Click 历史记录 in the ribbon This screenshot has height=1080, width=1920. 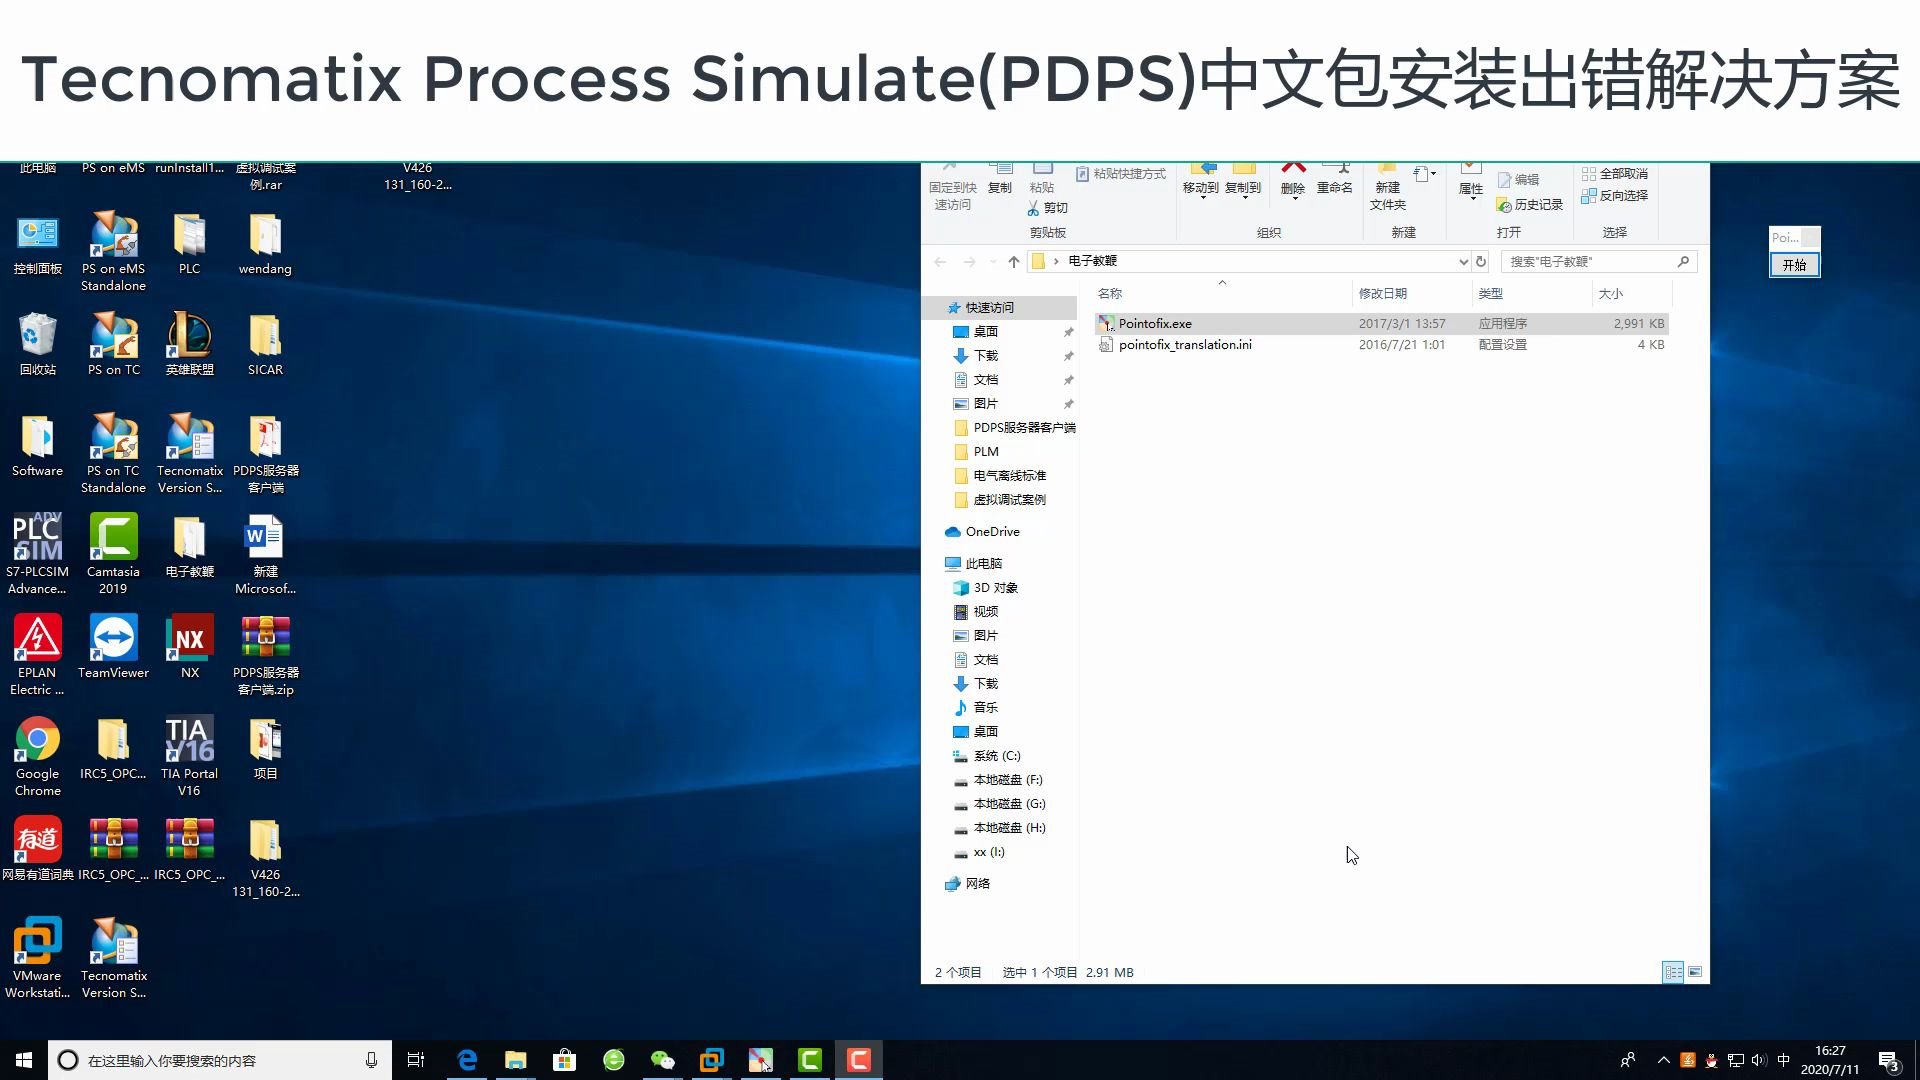[1530, 205]
